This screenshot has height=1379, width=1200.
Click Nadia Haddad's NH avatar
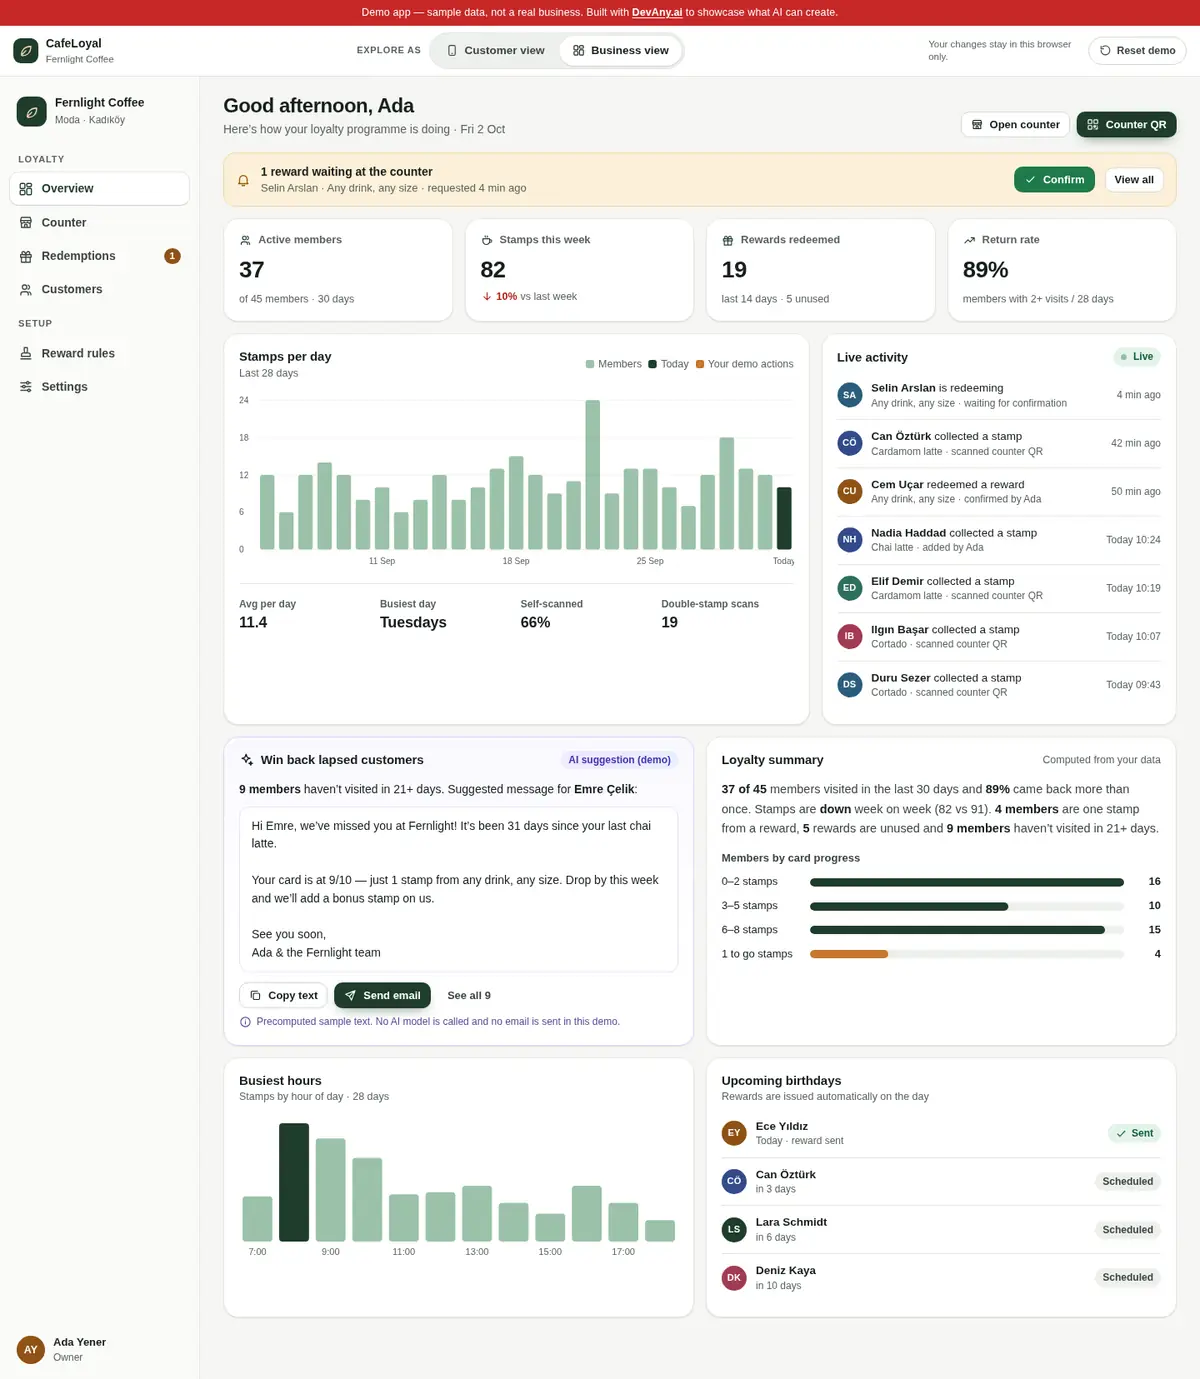[x=849, y=540]
